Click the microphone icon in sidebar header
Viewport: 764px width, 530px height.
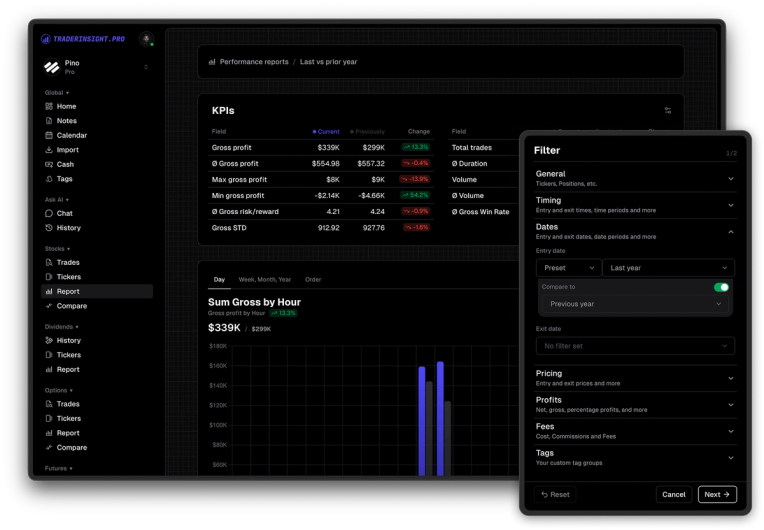[x=146, y=38]
